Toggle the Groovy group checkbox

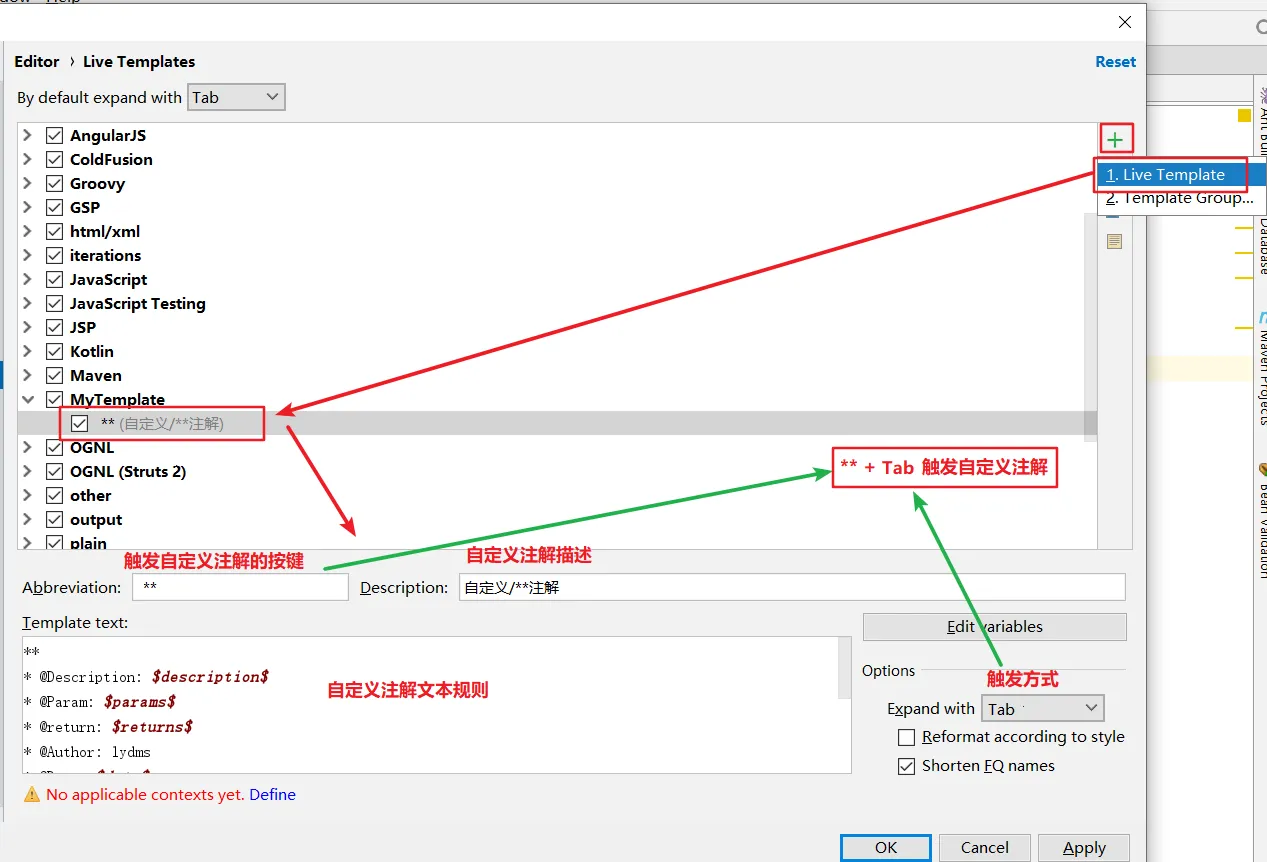coord(55,183)
